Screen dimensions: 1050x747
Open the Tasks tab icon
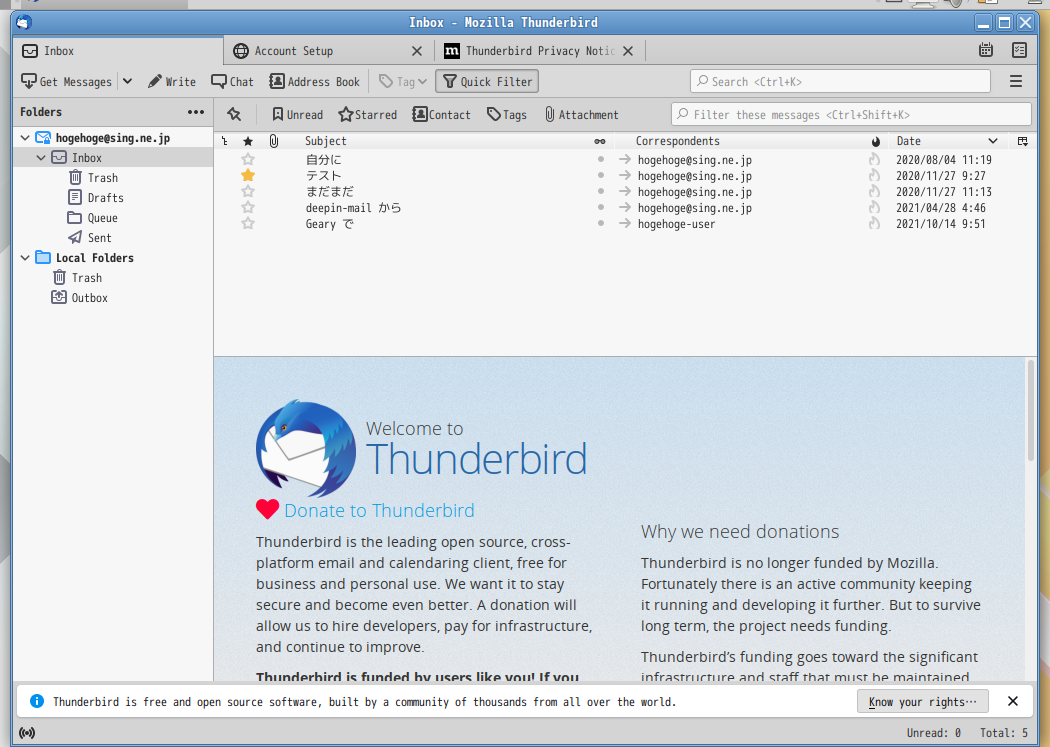coord(1019,50)
